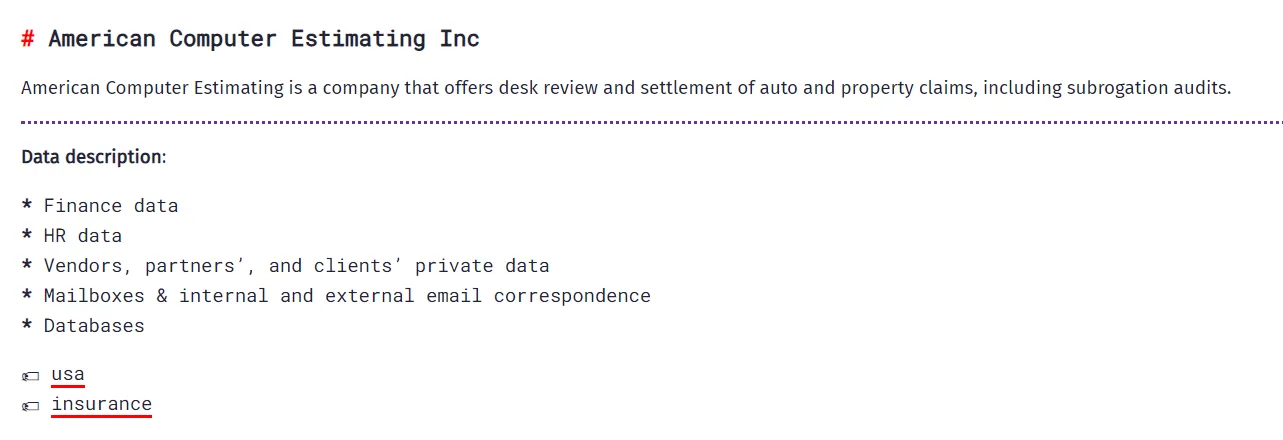
Task: Open the insurance tag link
Action: pos(101,405)
